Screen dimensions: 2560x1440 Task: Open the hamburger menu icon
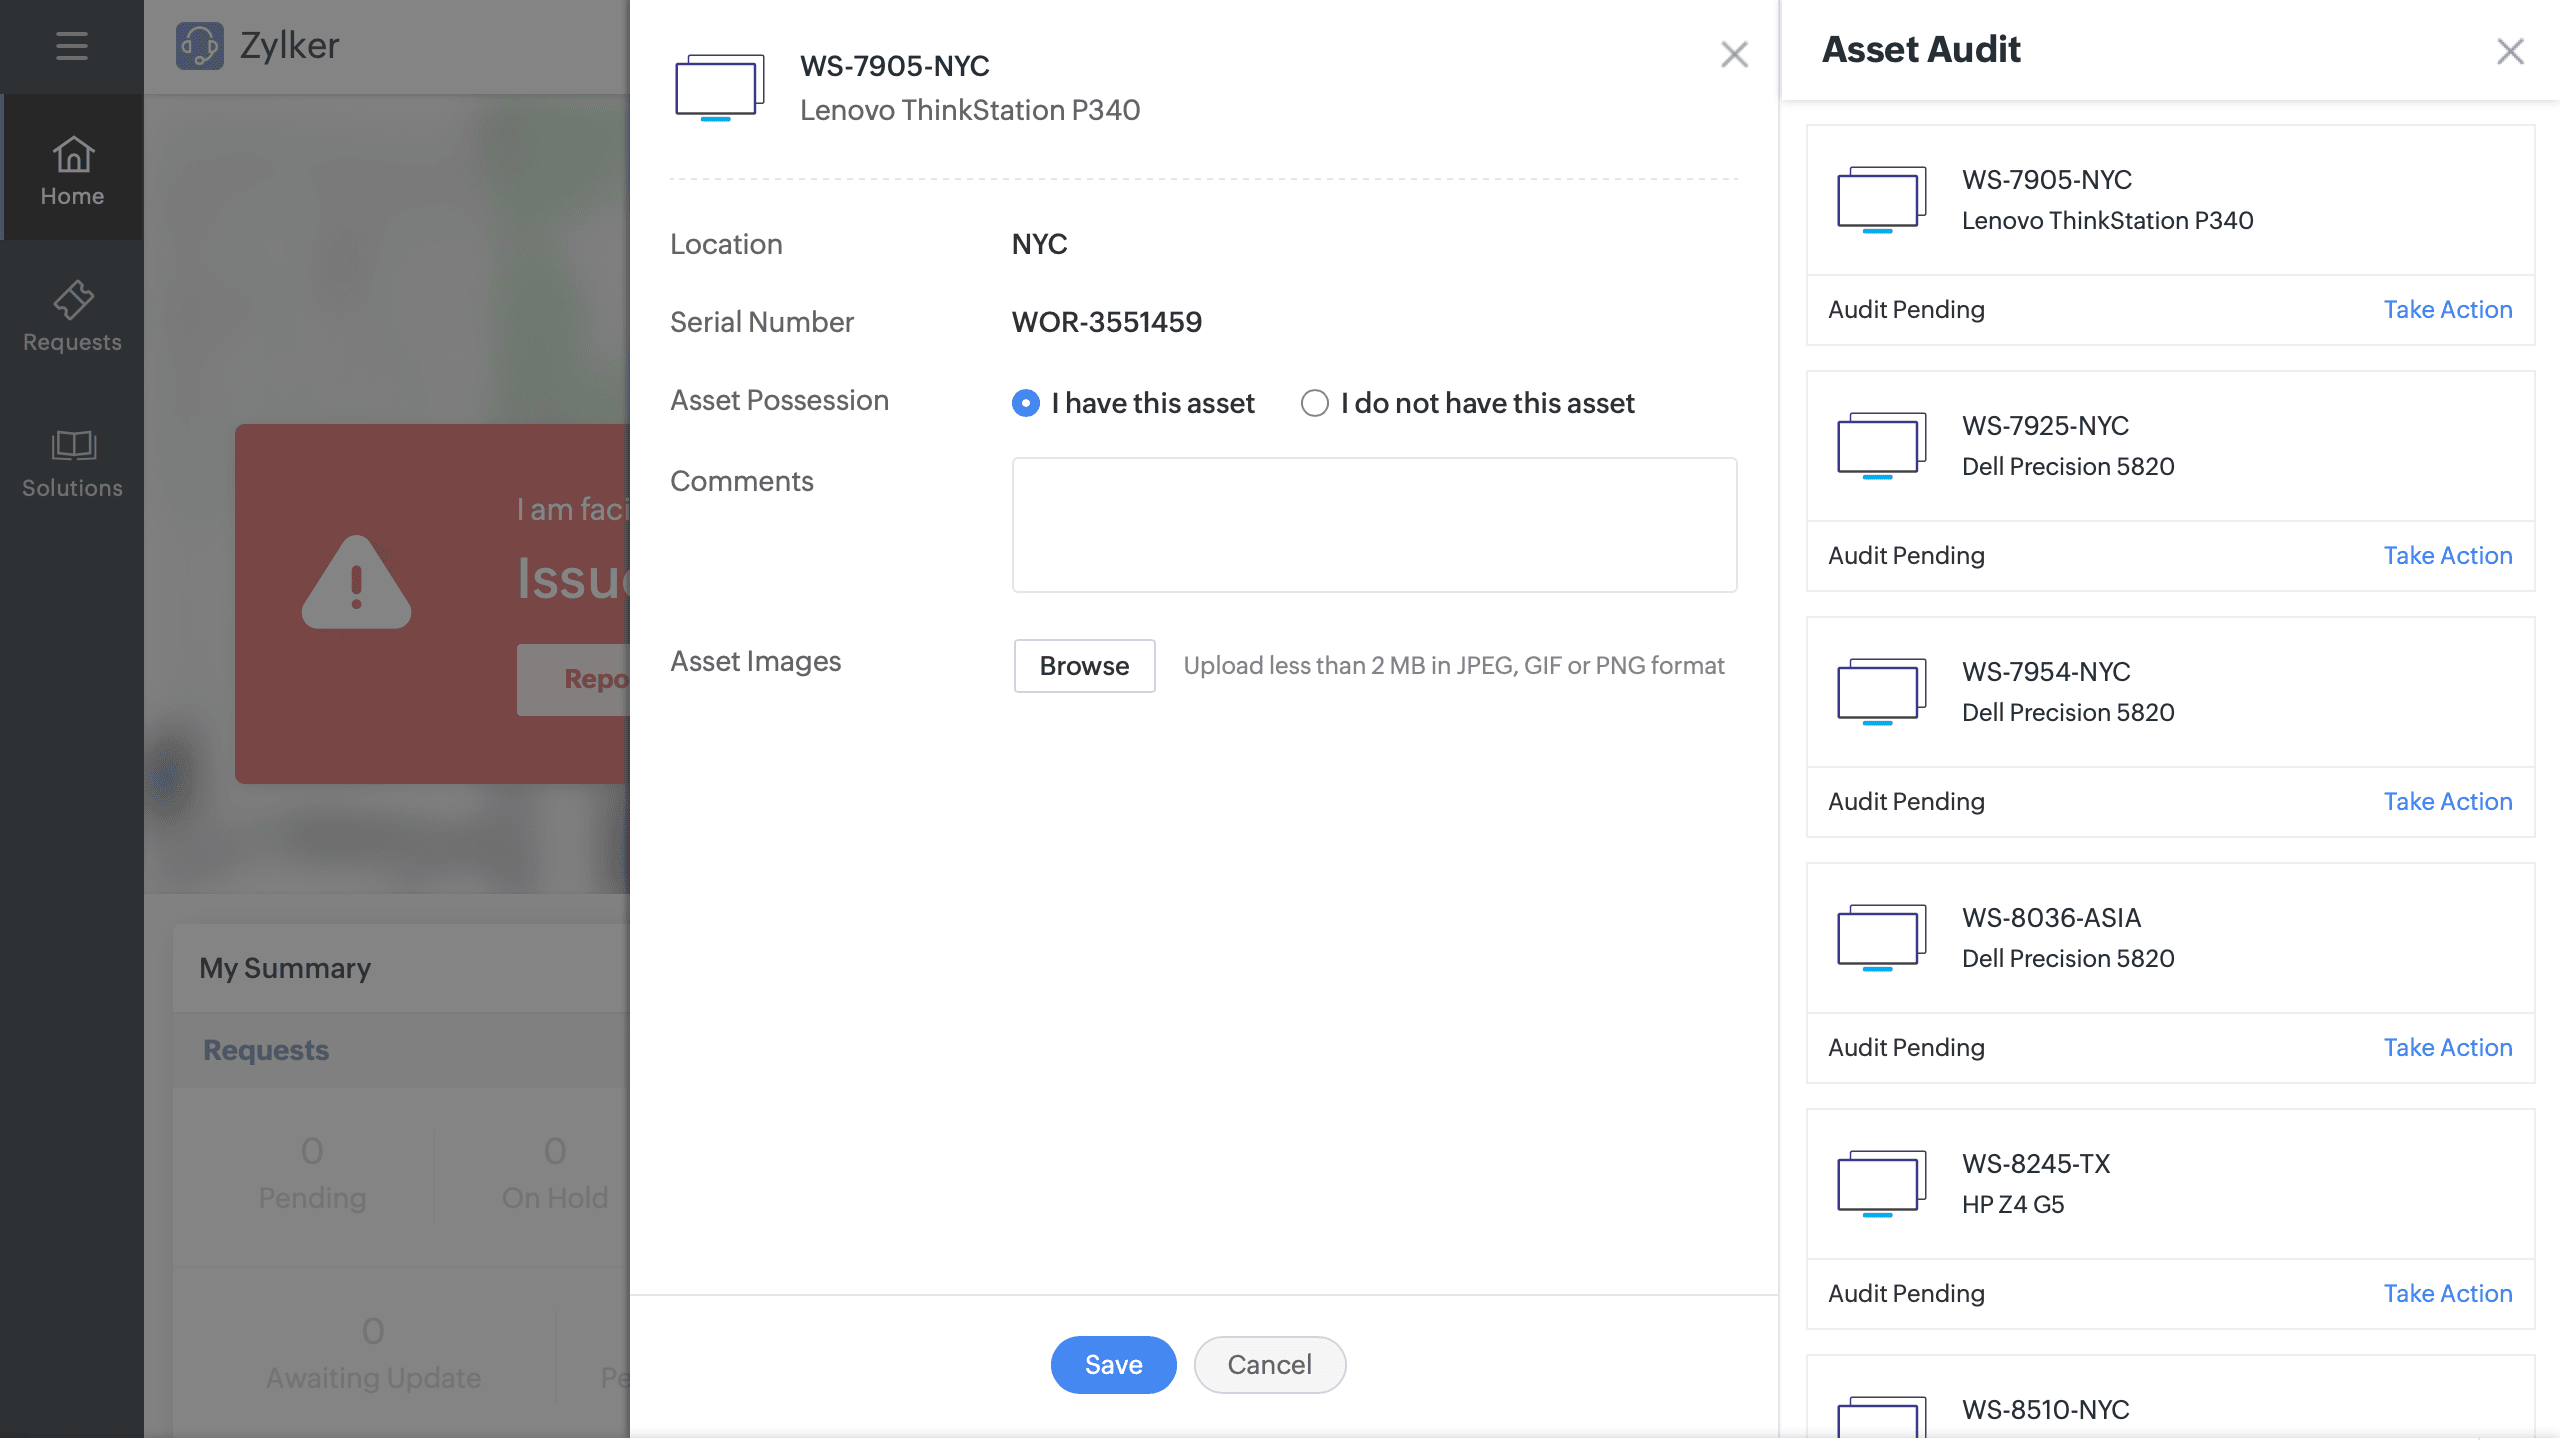[71, 46]
